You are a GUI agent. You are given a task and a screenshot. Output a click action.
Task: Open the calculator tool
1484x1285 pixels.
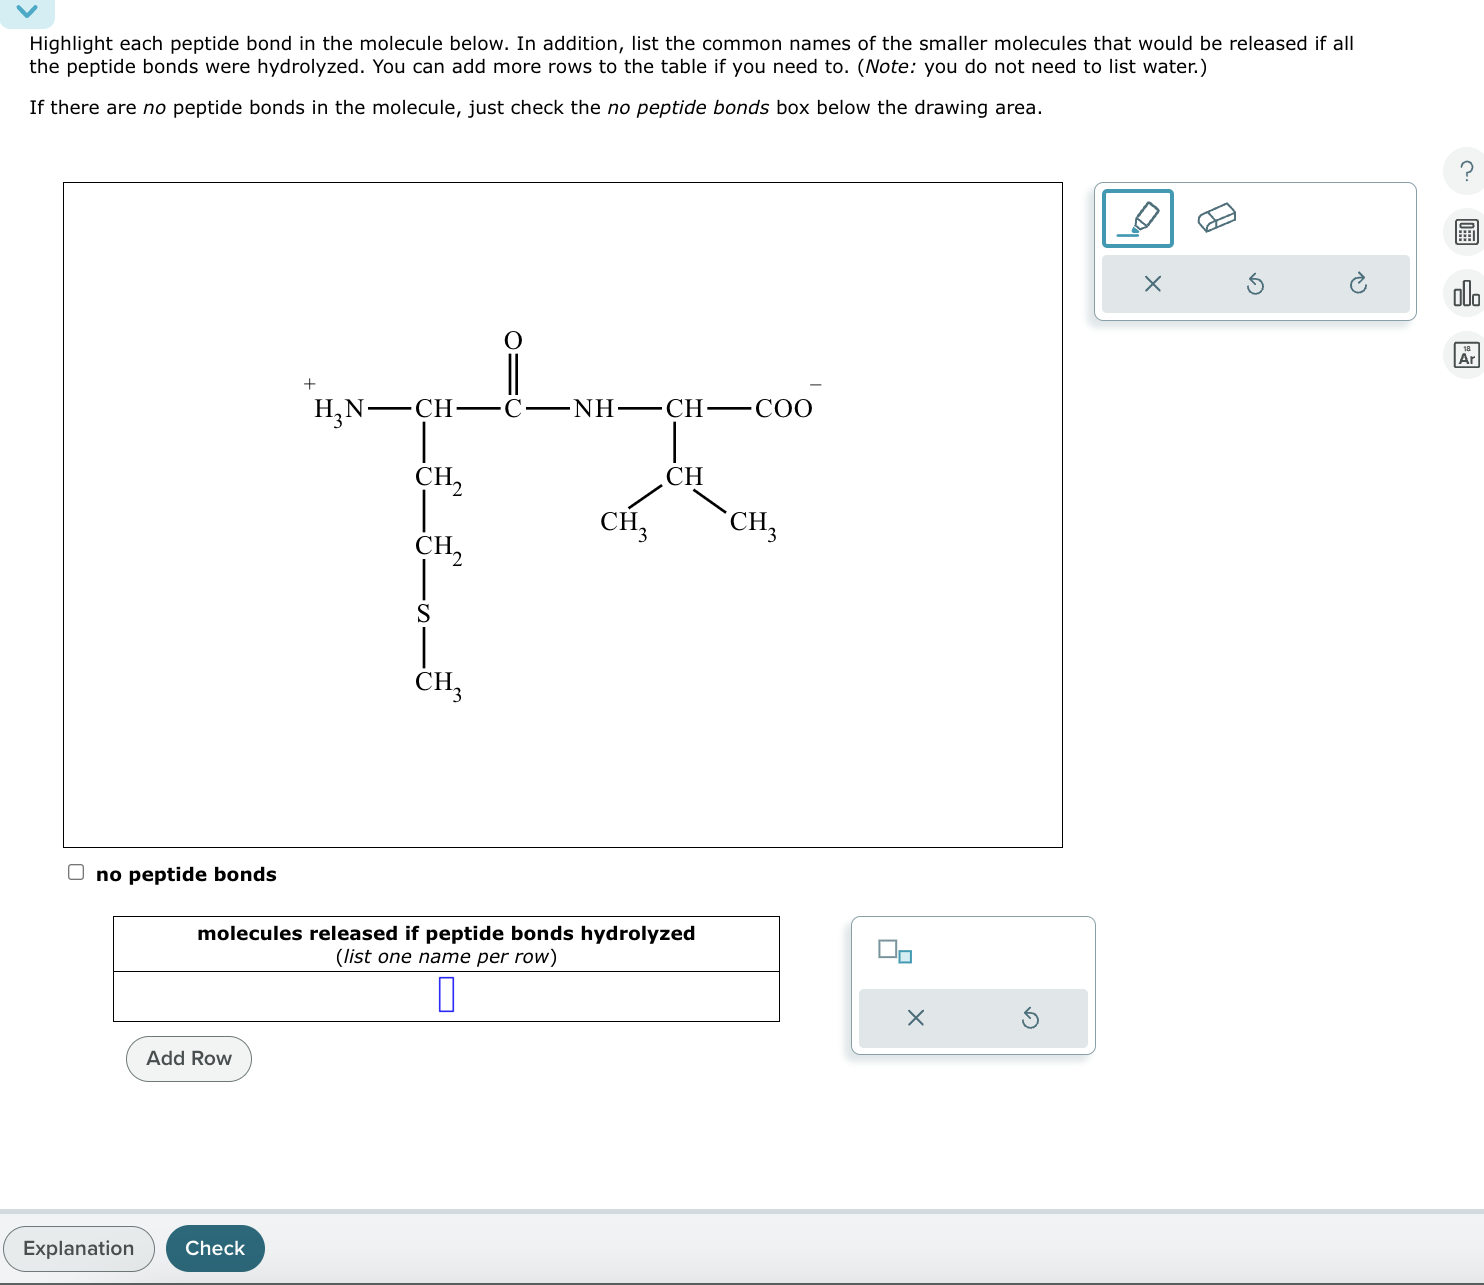point(1464,232)
